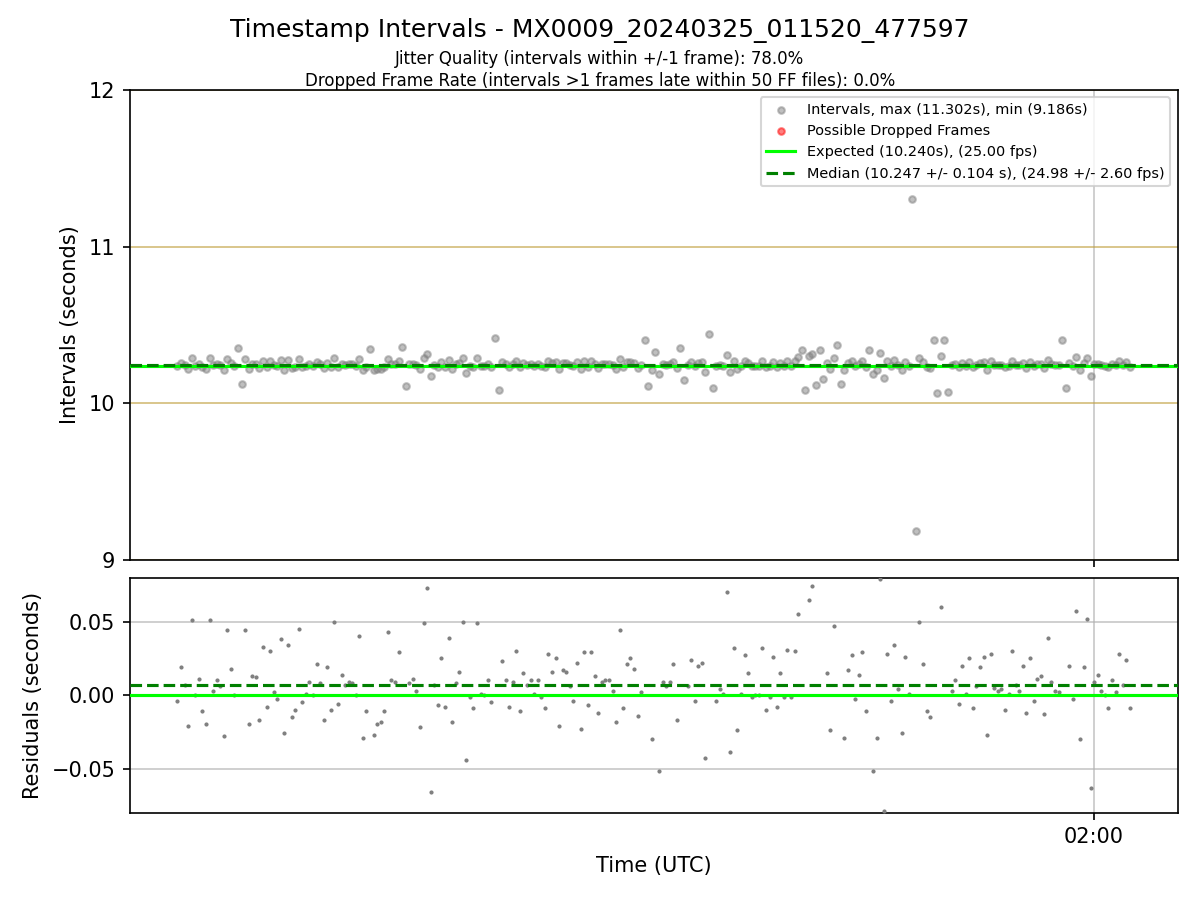Viewport: 1200px width, 900px height.
Task: Click the Intervals (seconds) y-axis label
Action: (x=69, y=325)
